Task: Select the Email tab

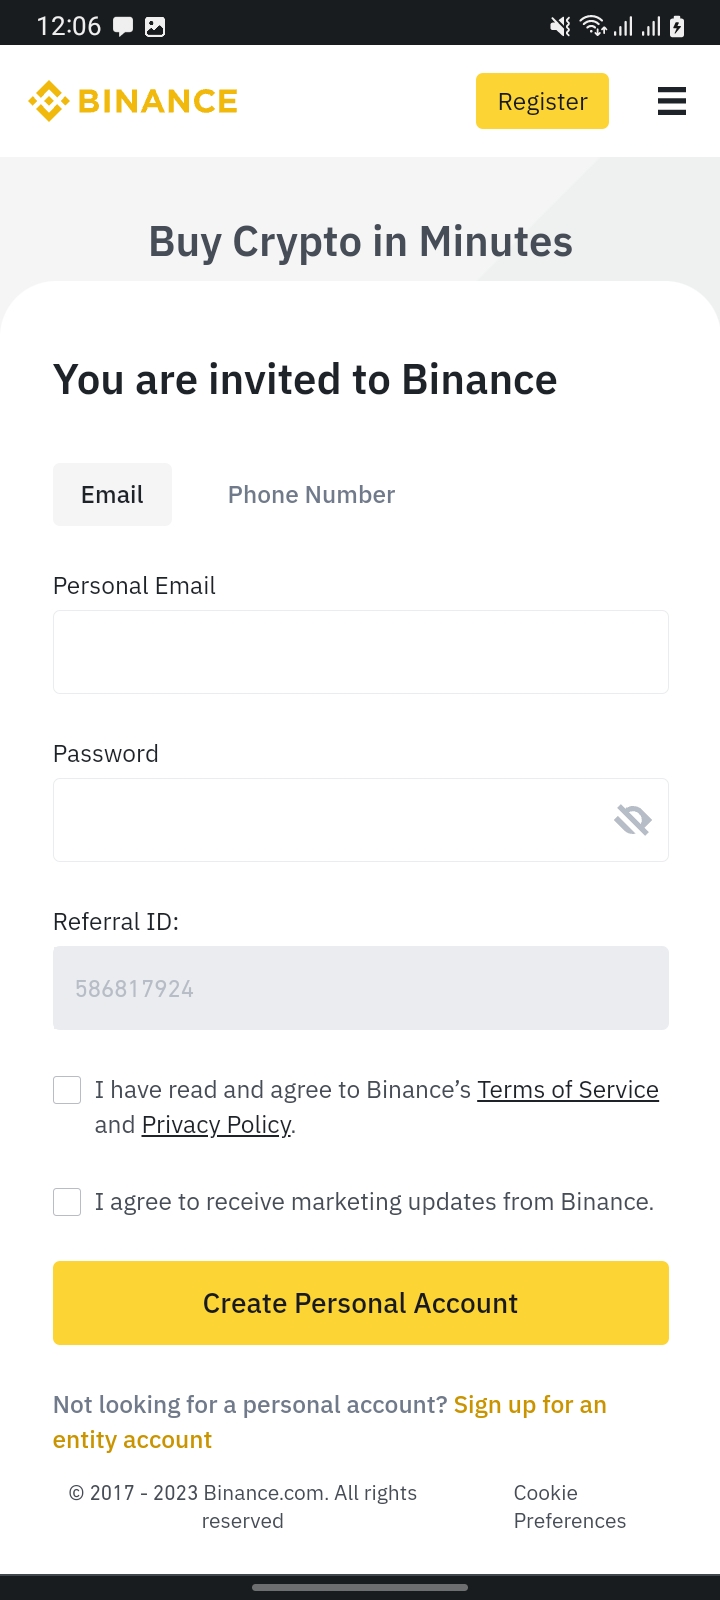Action: (x=112, y=495)
